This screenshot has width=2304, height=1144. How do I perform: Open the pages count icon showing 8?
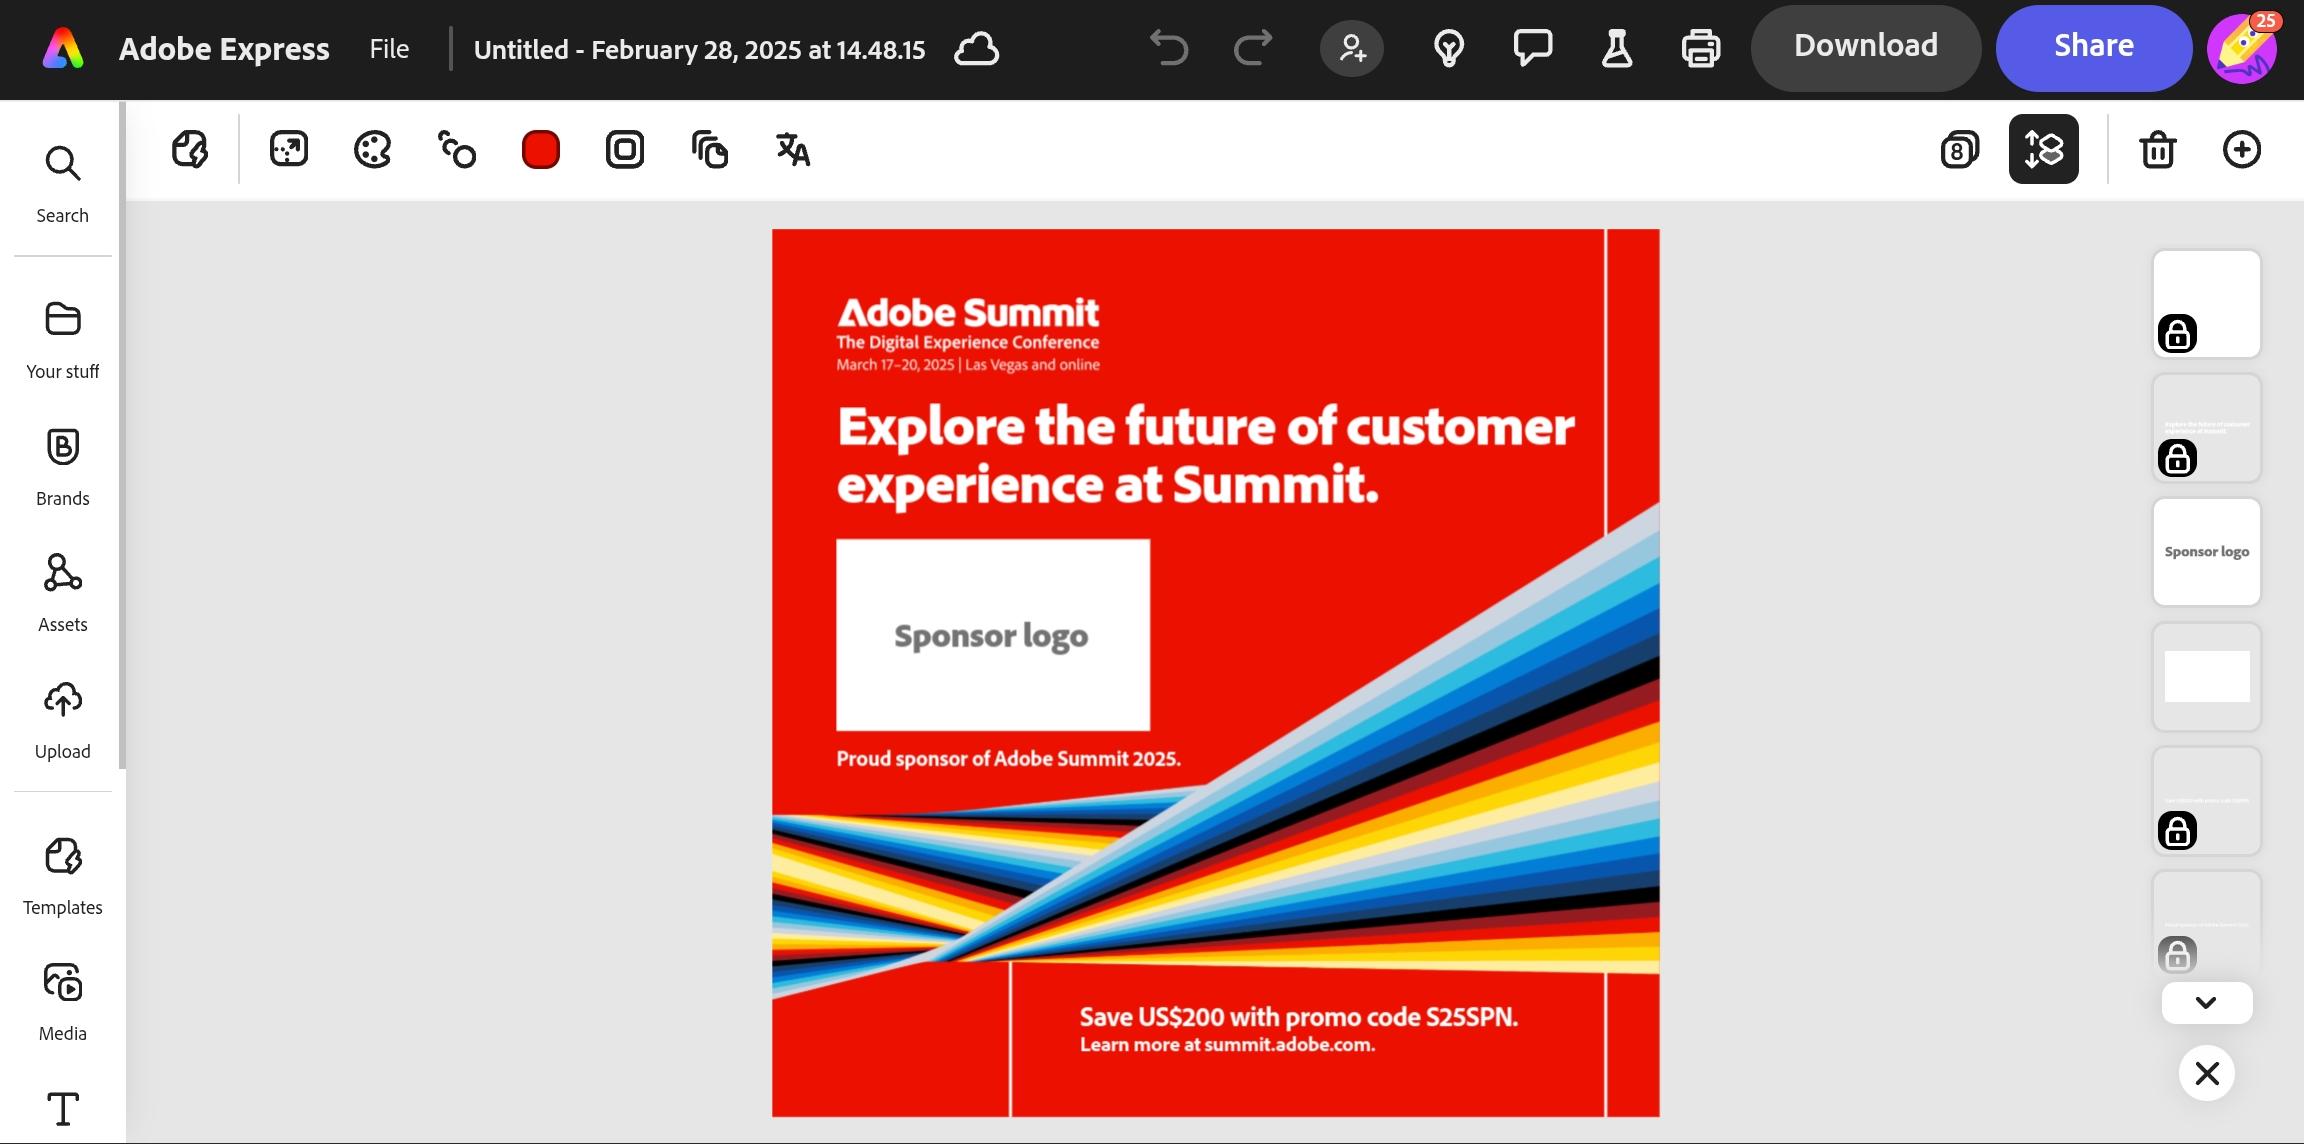(1959, 149)
